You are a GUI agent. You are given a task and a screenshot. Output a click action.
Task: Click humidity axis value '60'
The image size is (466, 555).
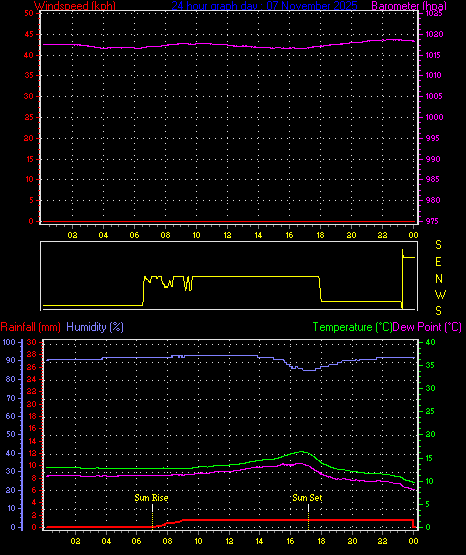point(11,416)
